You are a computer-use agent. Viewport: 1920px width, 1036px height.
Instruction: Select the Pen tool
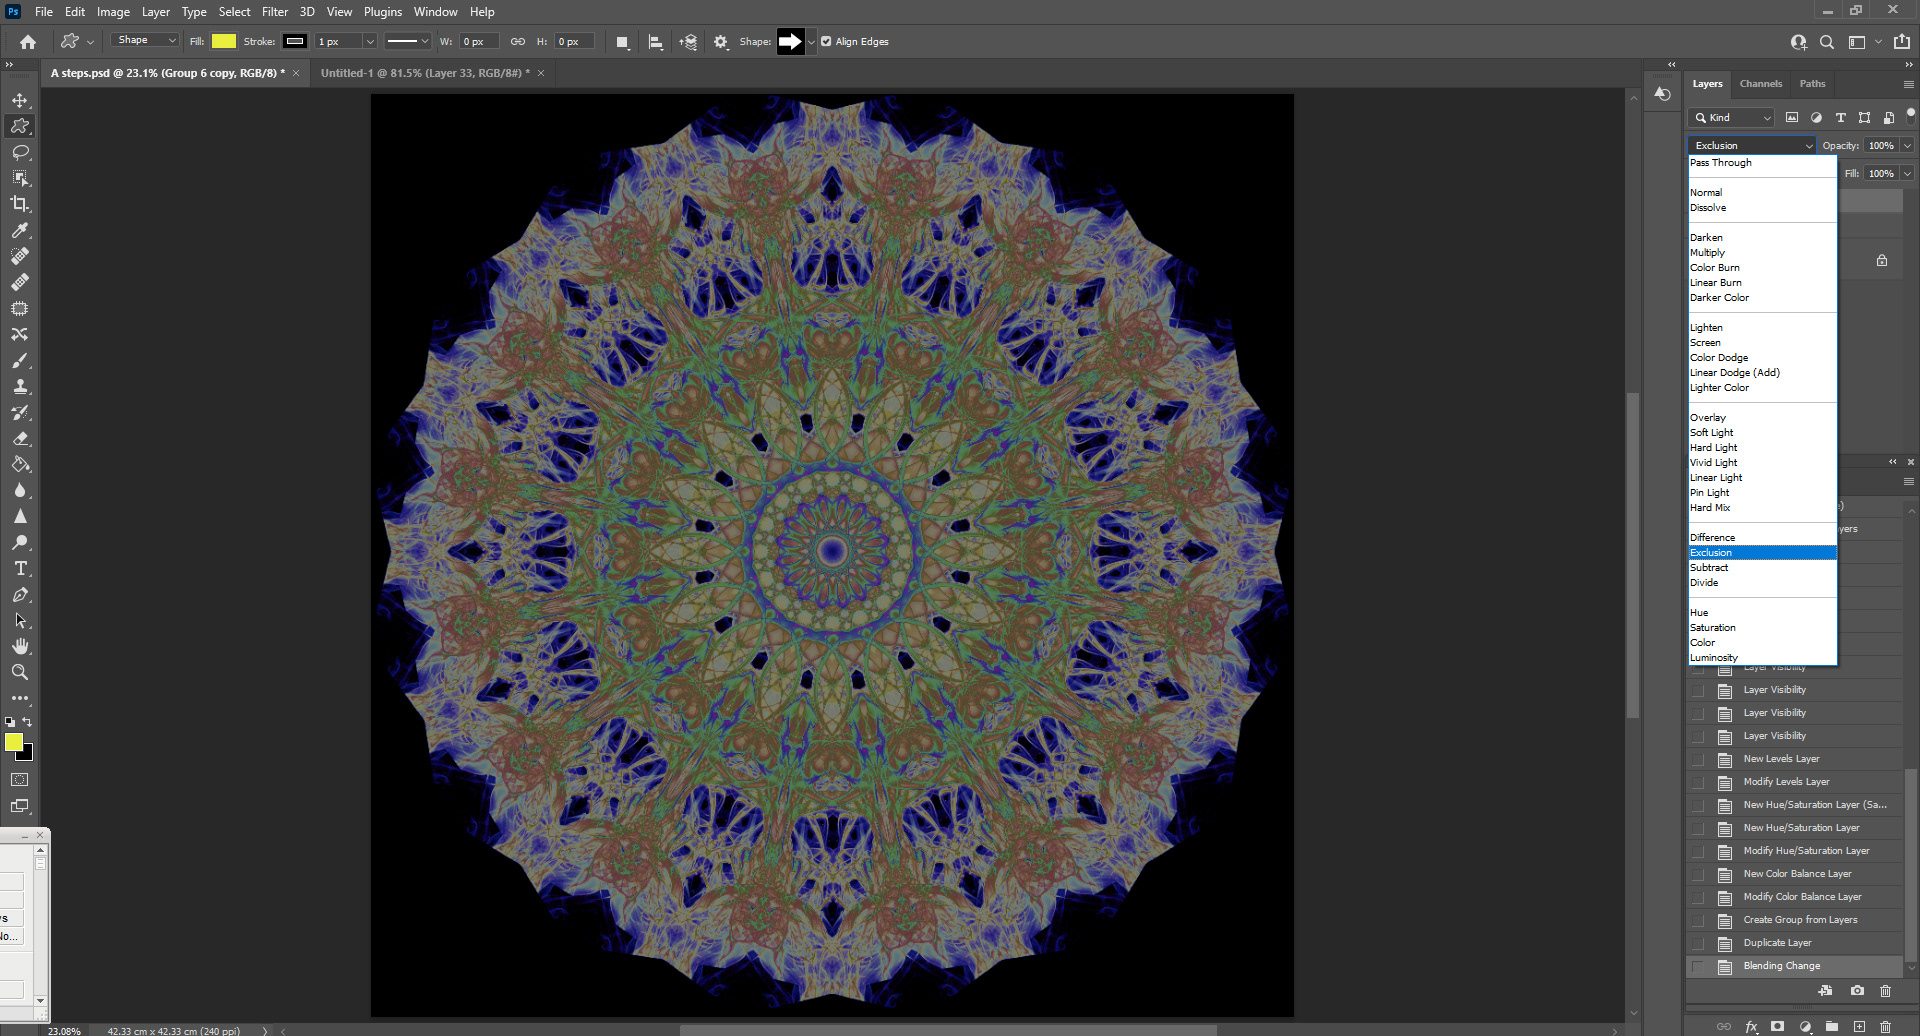tap(20, 594)
